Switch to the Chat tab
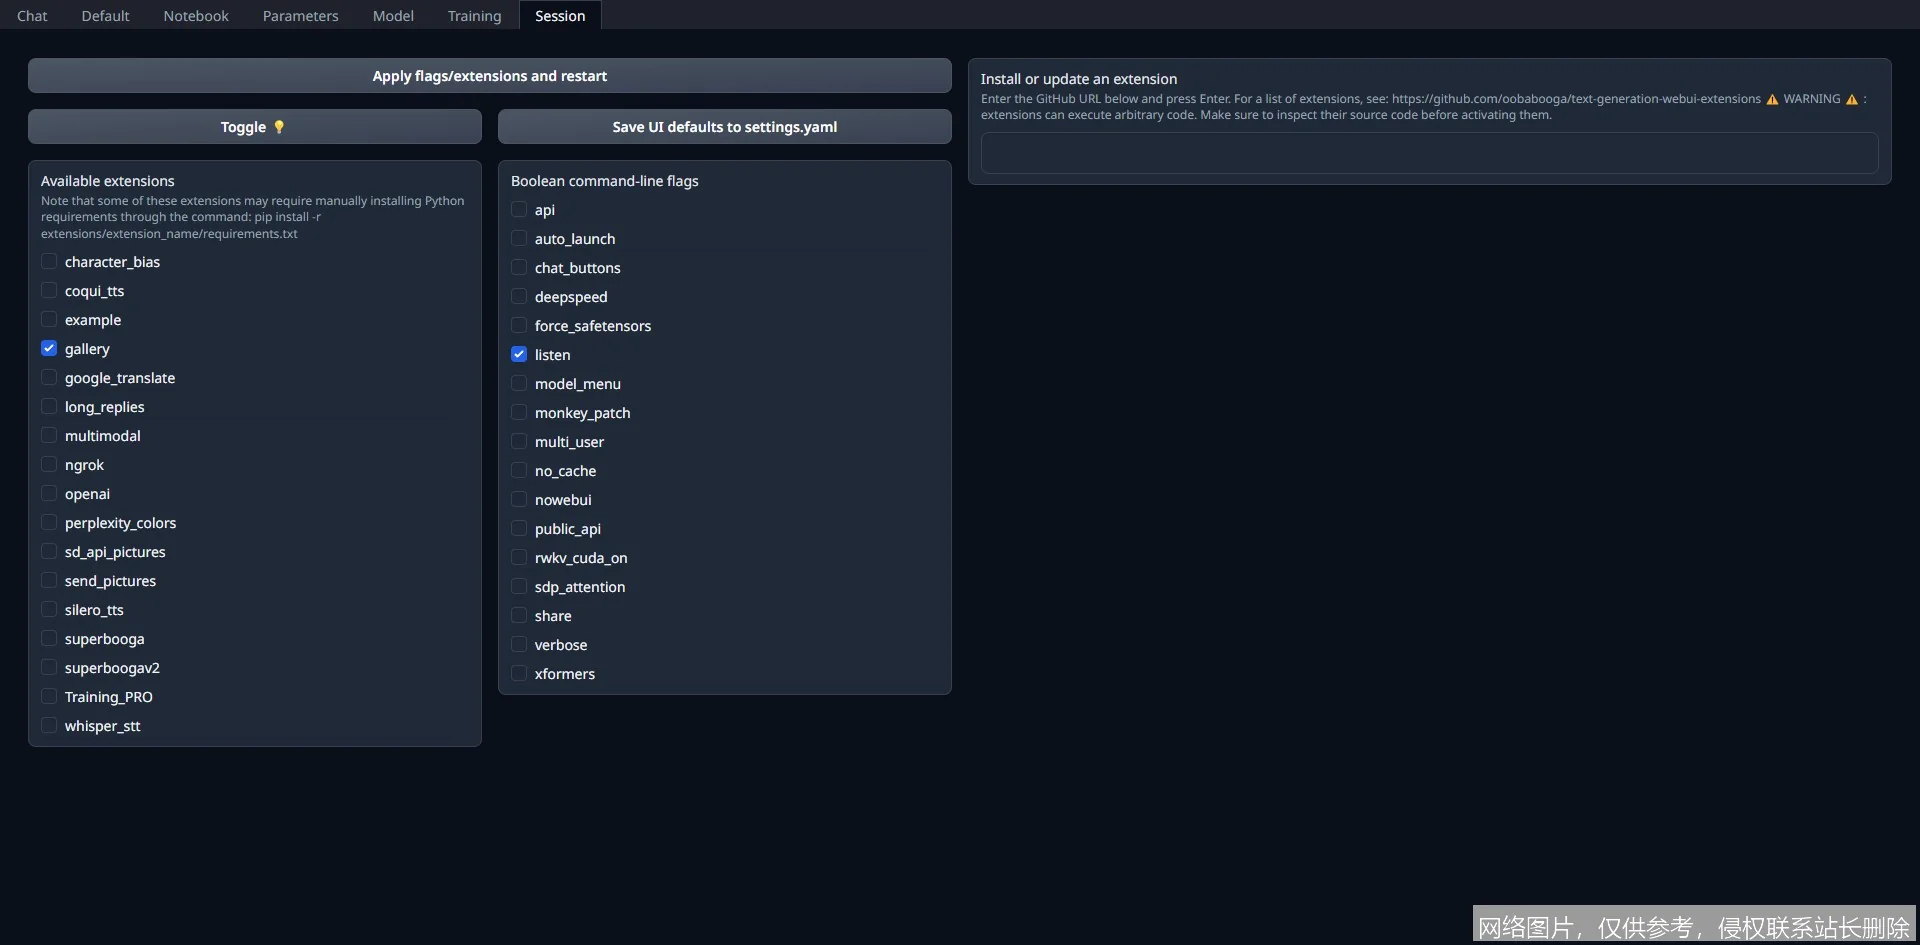Viewport: 1920px width, 945px height. pos(32,16)
